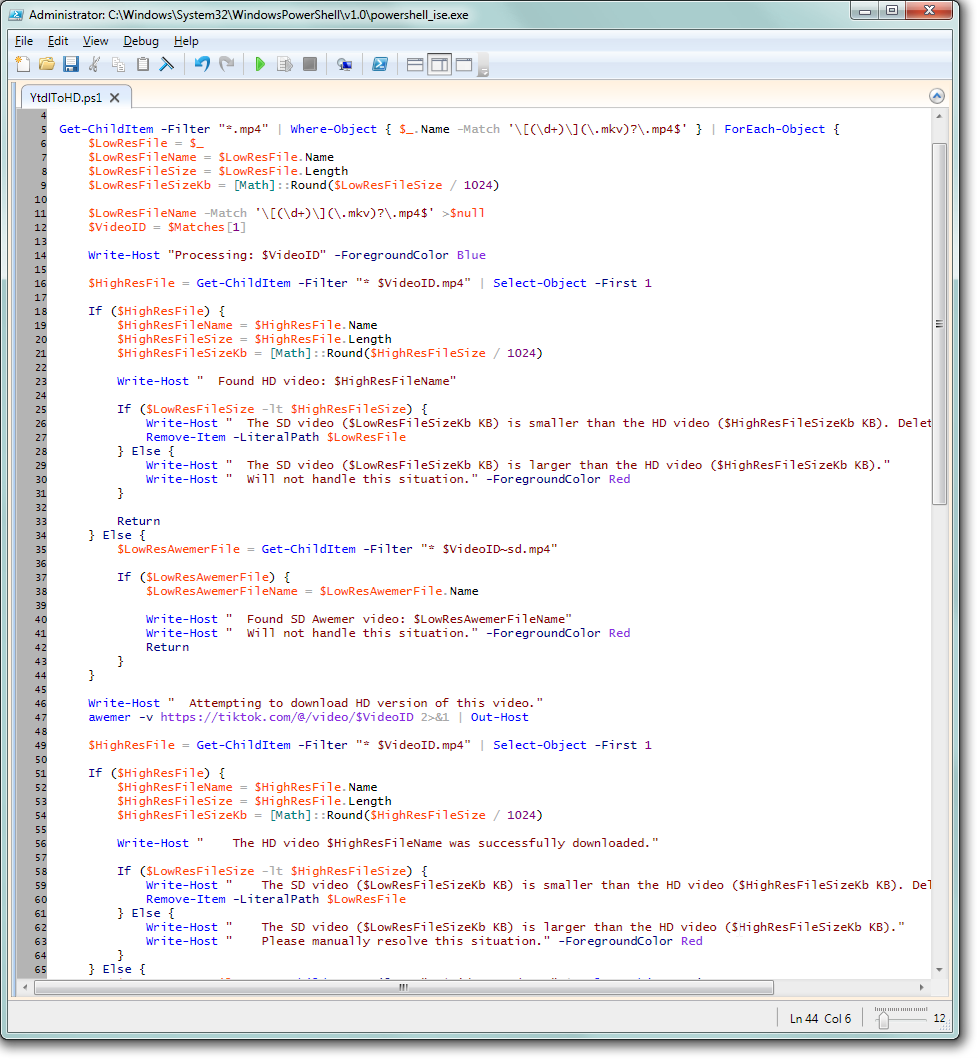Click Select-Object on line 49
The width and height of the screenshot is (978, 1059).
coord(540,745)
